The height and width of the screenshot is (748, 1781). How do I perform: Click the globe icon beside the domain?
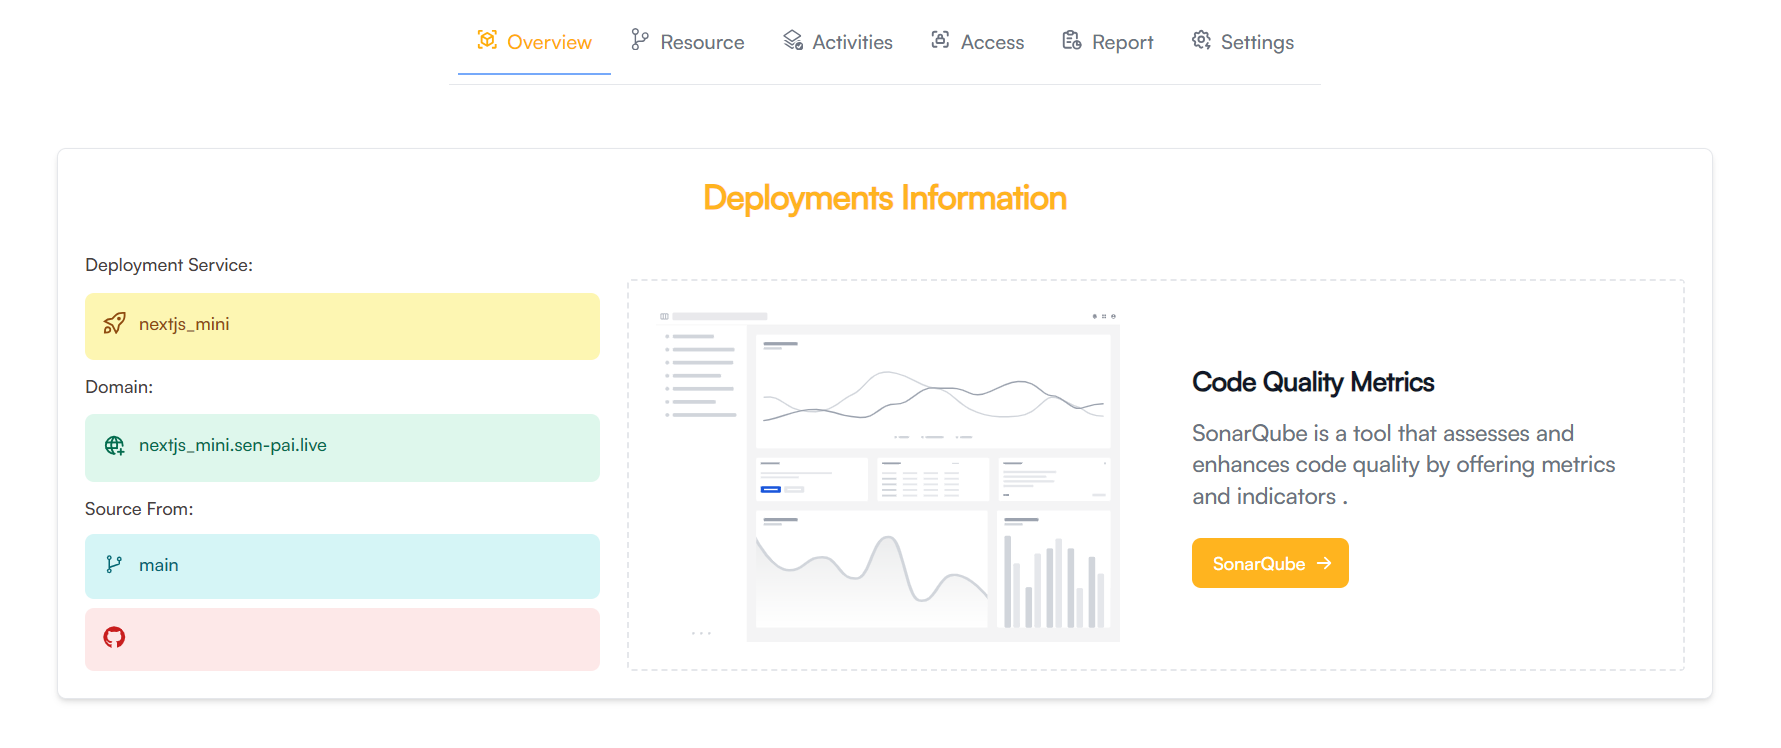coord(115,445)
